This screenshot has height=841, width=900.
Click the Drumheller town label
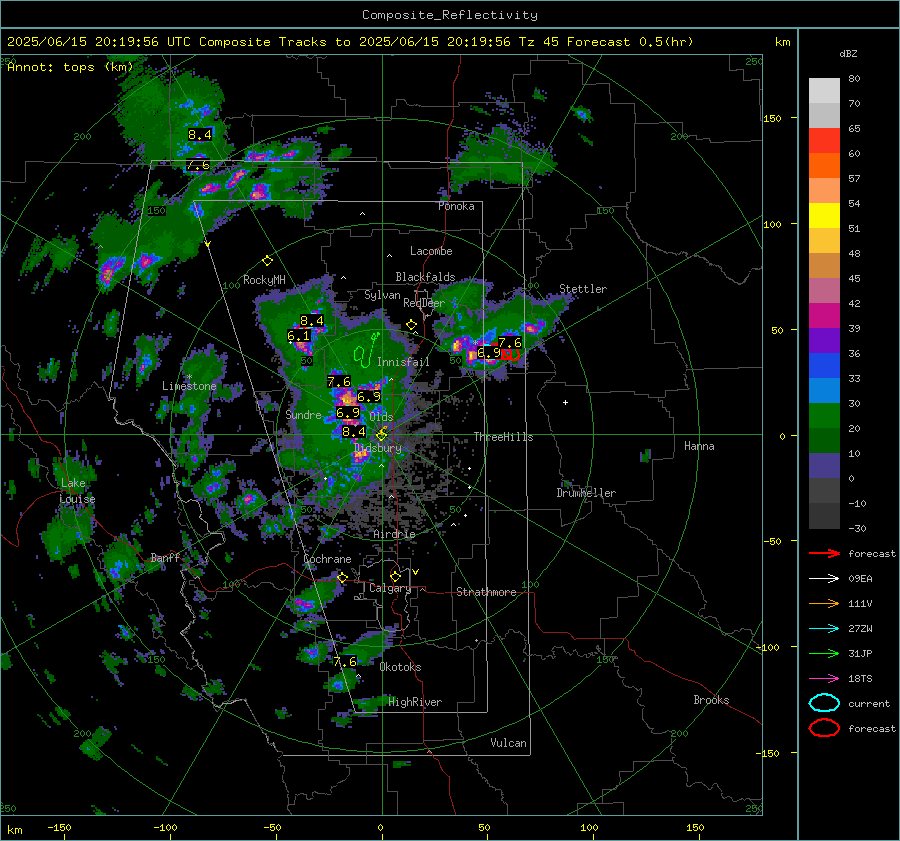point(586,493)
